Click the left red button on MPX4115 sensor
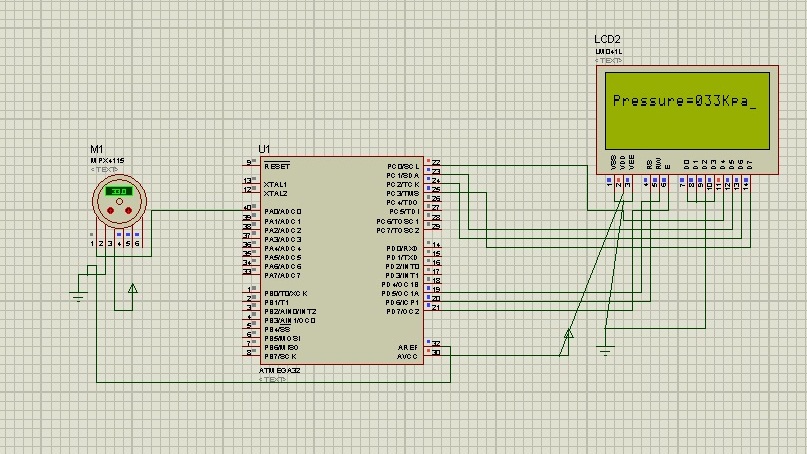Image resolution: width=807 pixels, height=454 pixels. point(110,211)
